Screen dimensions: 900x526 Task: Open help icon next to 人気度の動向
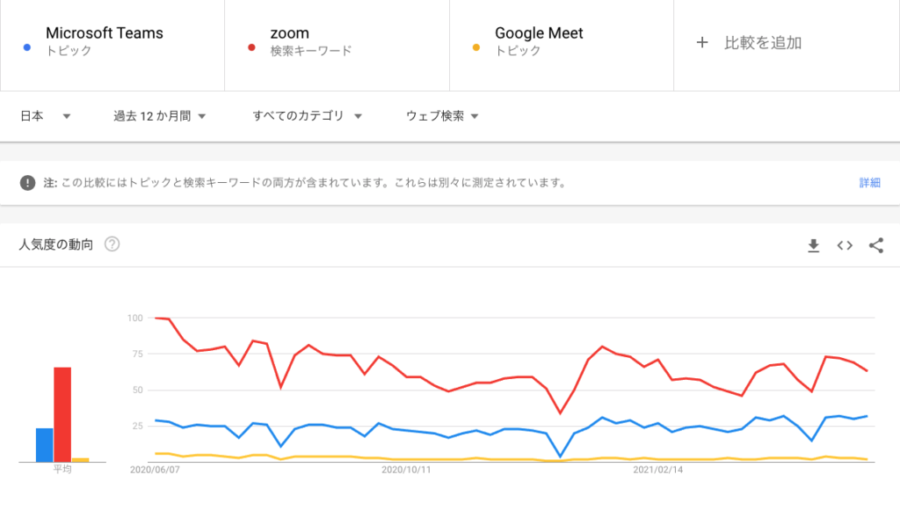tap(112, 245)
